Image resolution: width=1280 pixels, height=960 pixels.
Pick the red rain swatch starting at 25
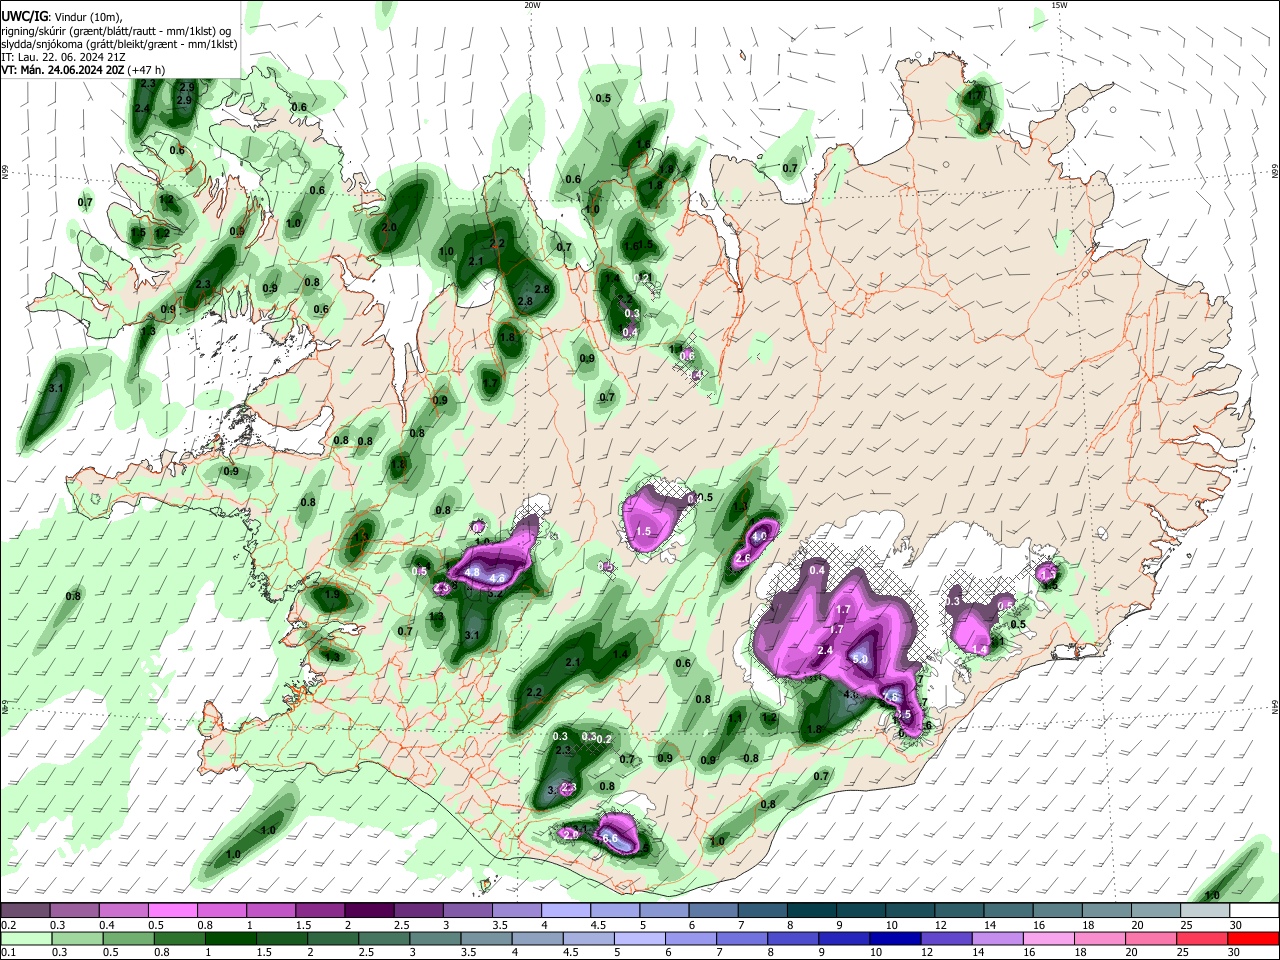pos(1203,938)
